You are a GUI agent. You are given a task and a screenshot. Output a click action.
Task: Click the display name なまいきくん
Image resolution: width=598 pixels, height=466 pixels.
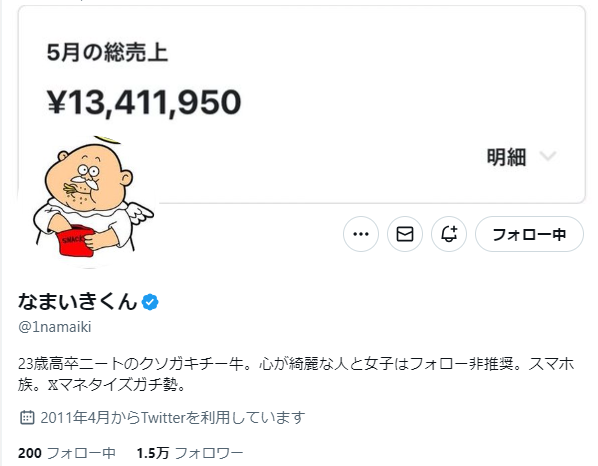pyautogui.click(x=78, y=301)
